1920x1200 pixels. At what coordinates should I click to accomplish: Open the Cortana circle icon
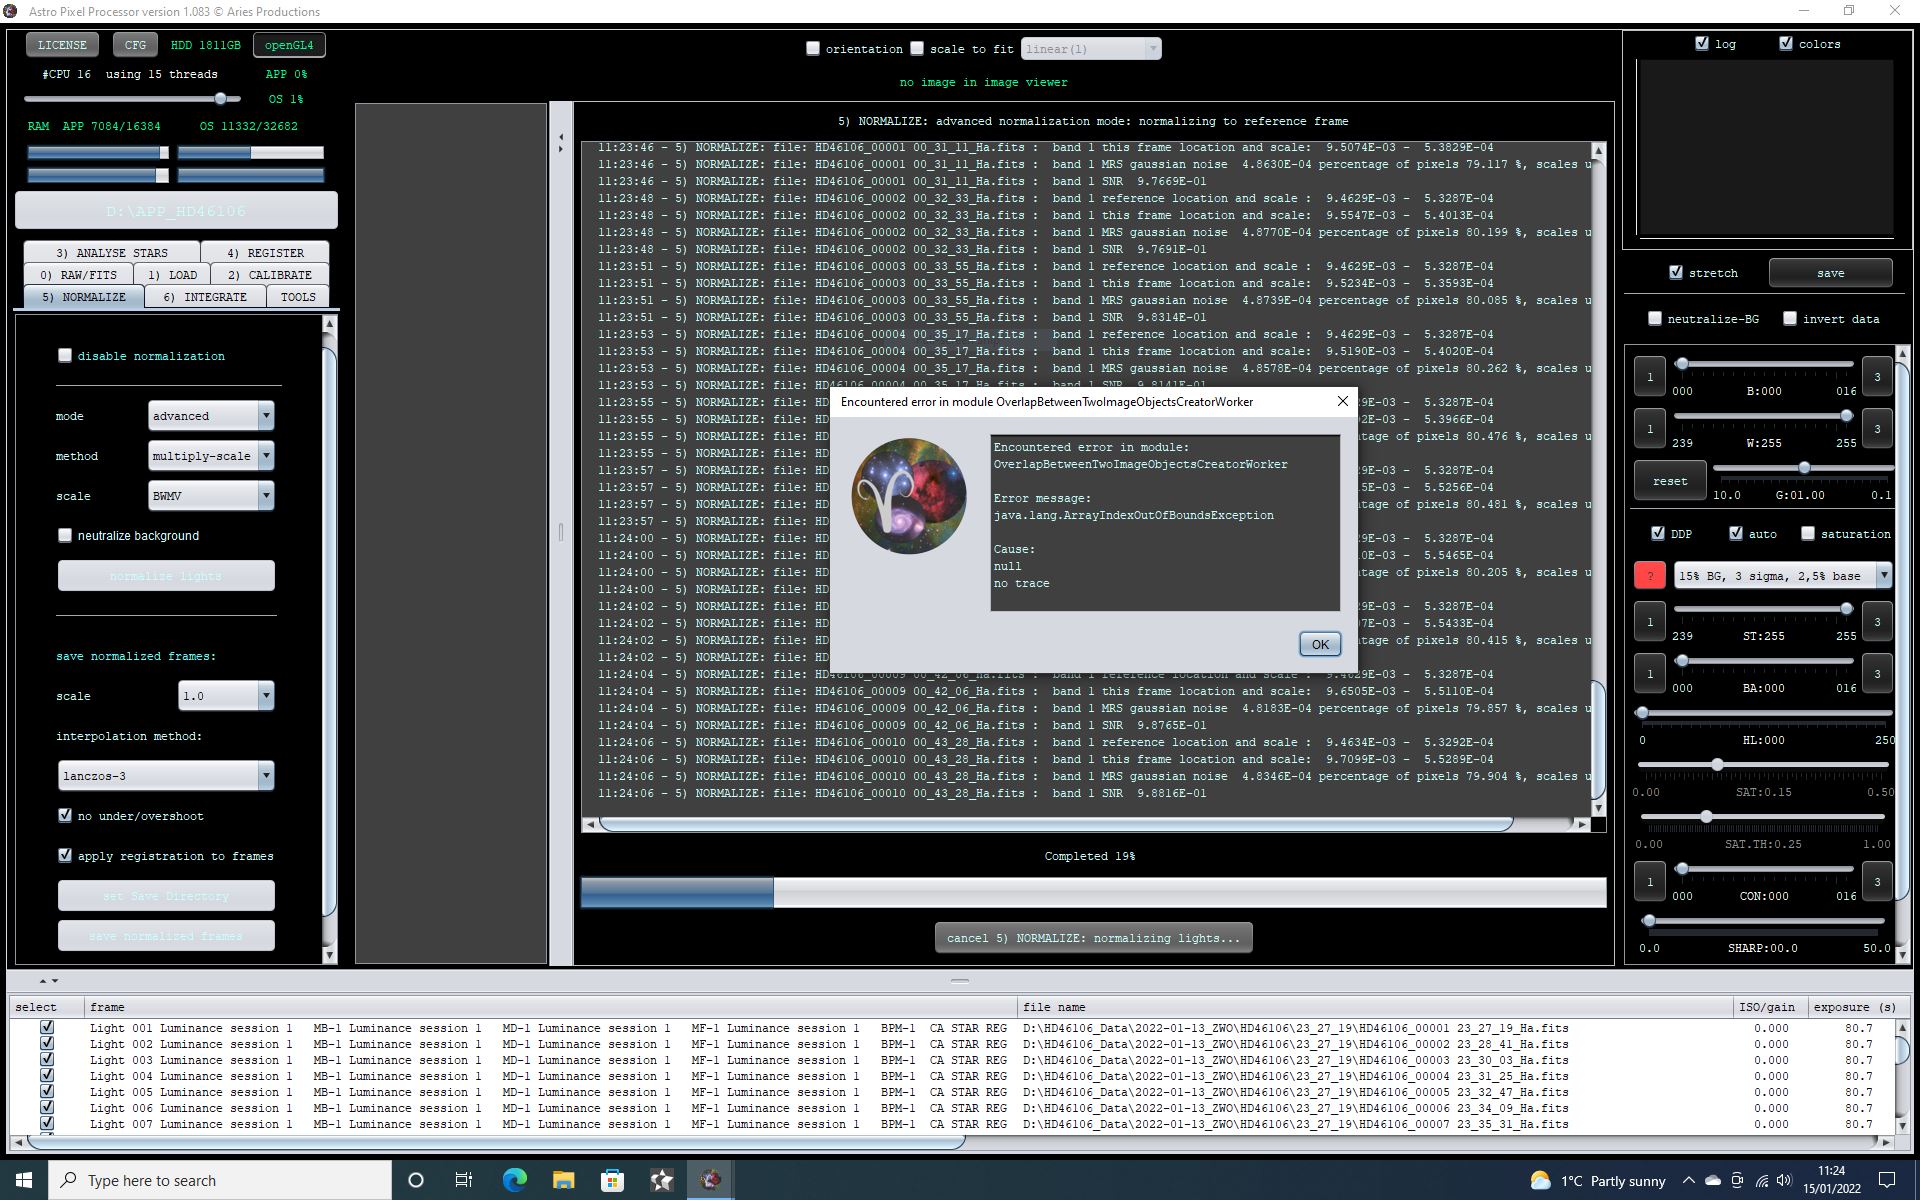pos(416,1180)
